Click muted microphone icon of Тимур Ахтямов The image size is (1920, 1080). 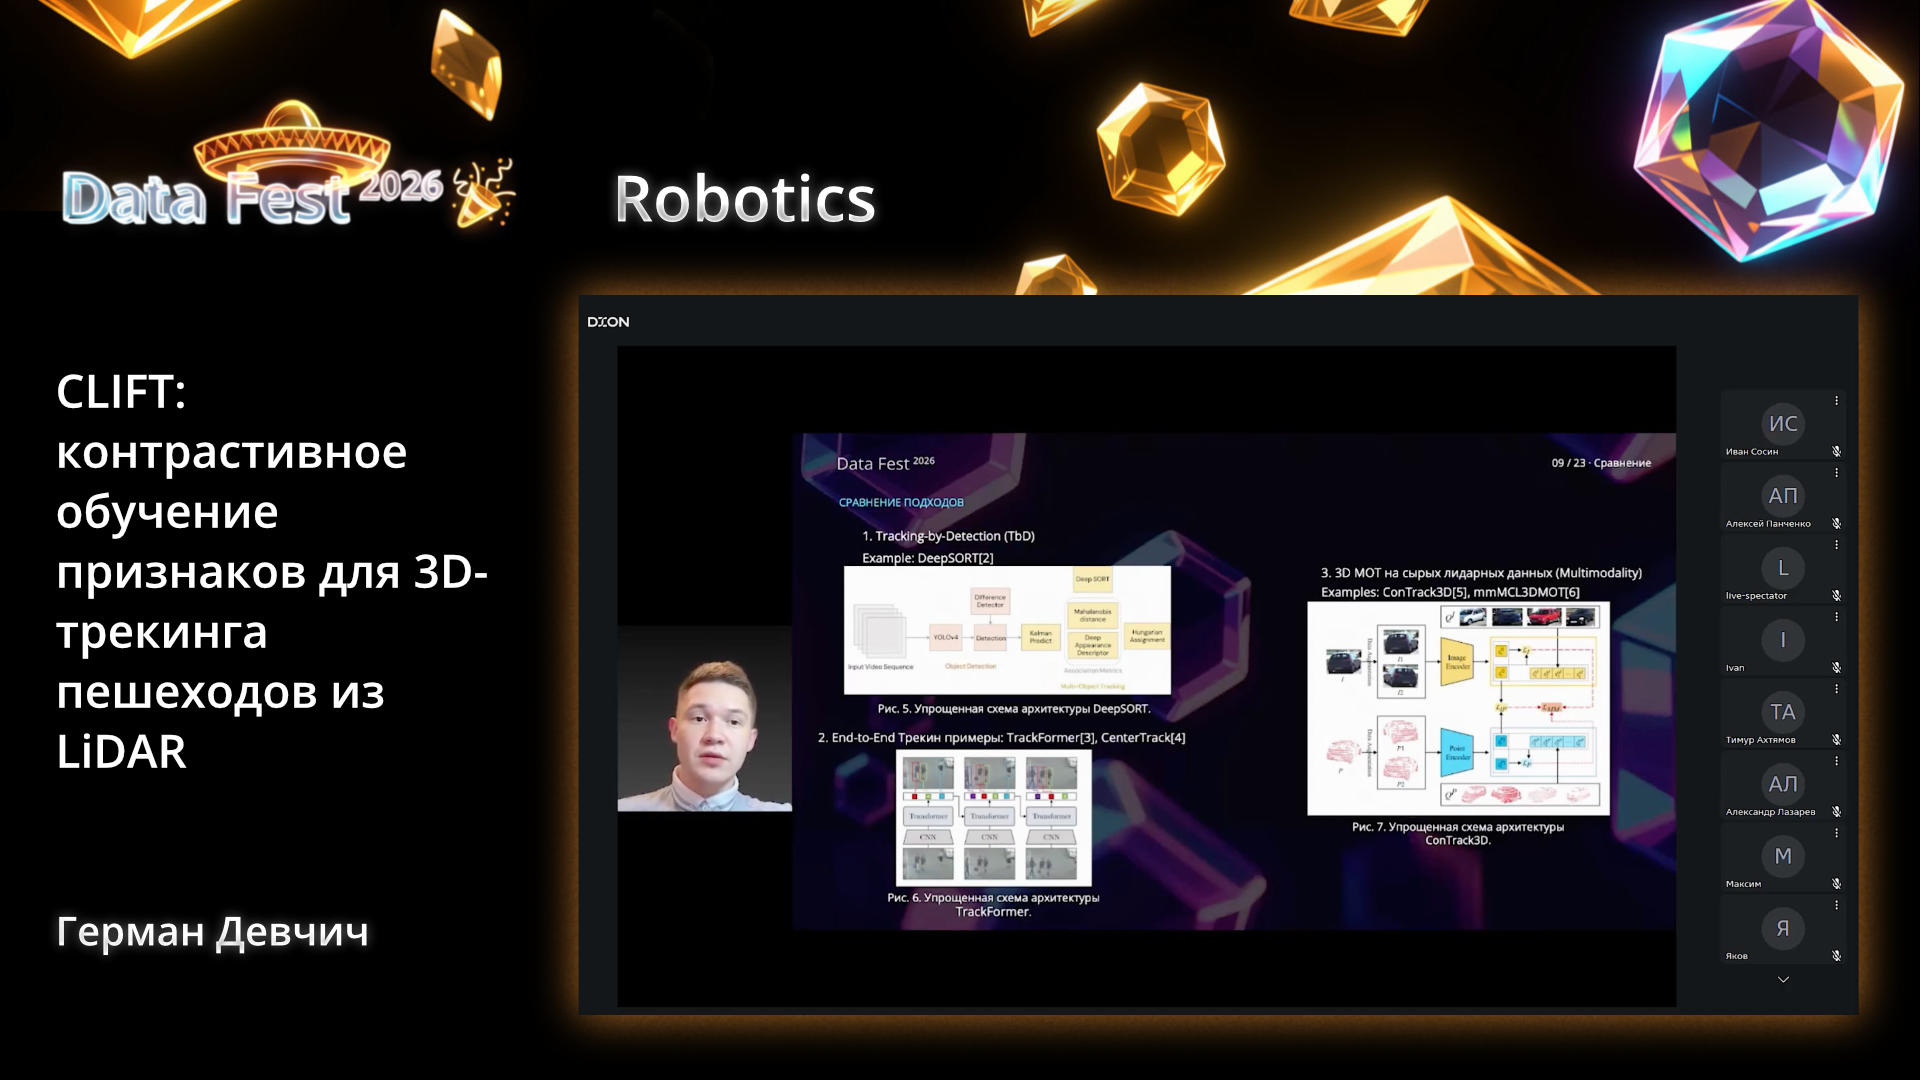tap(1836, 740)
